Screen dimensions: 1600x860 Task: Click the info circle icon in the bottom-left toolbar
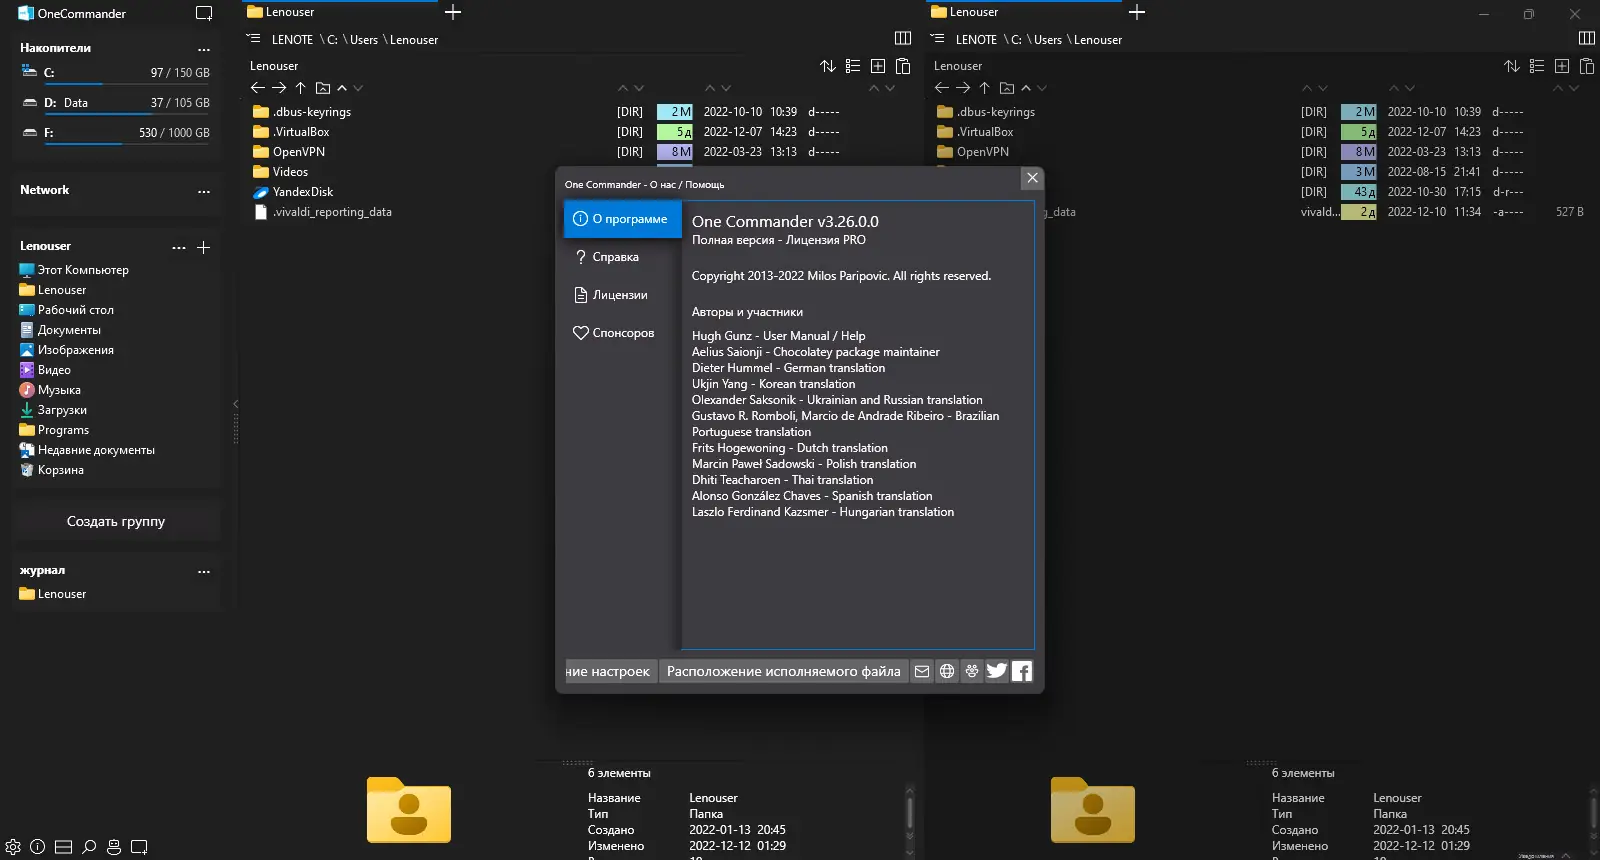pyautogui.click(x=38, y=847)
